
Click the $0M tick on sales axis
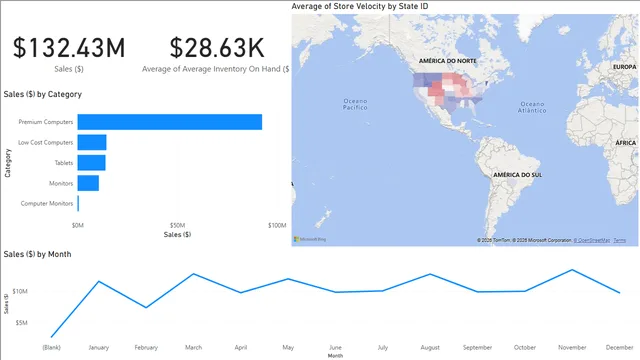click(x=78, y=225)
